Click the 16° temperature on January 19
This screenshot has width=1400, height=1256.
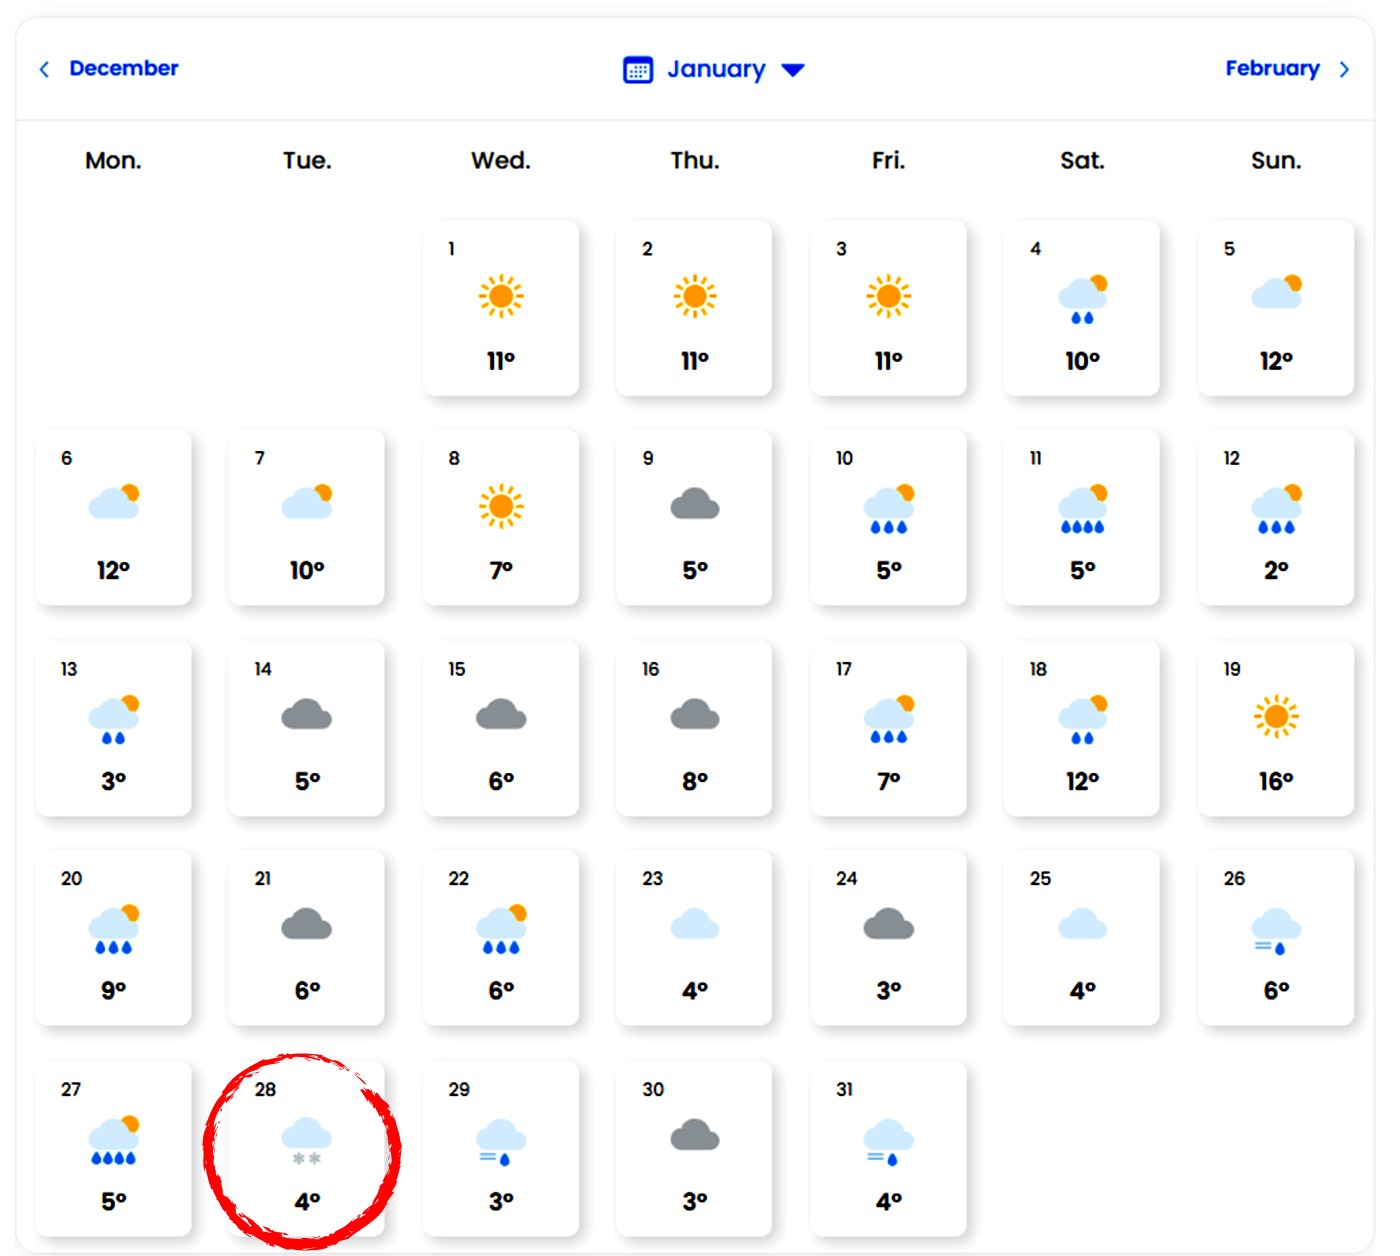(x=1276, y=781)
